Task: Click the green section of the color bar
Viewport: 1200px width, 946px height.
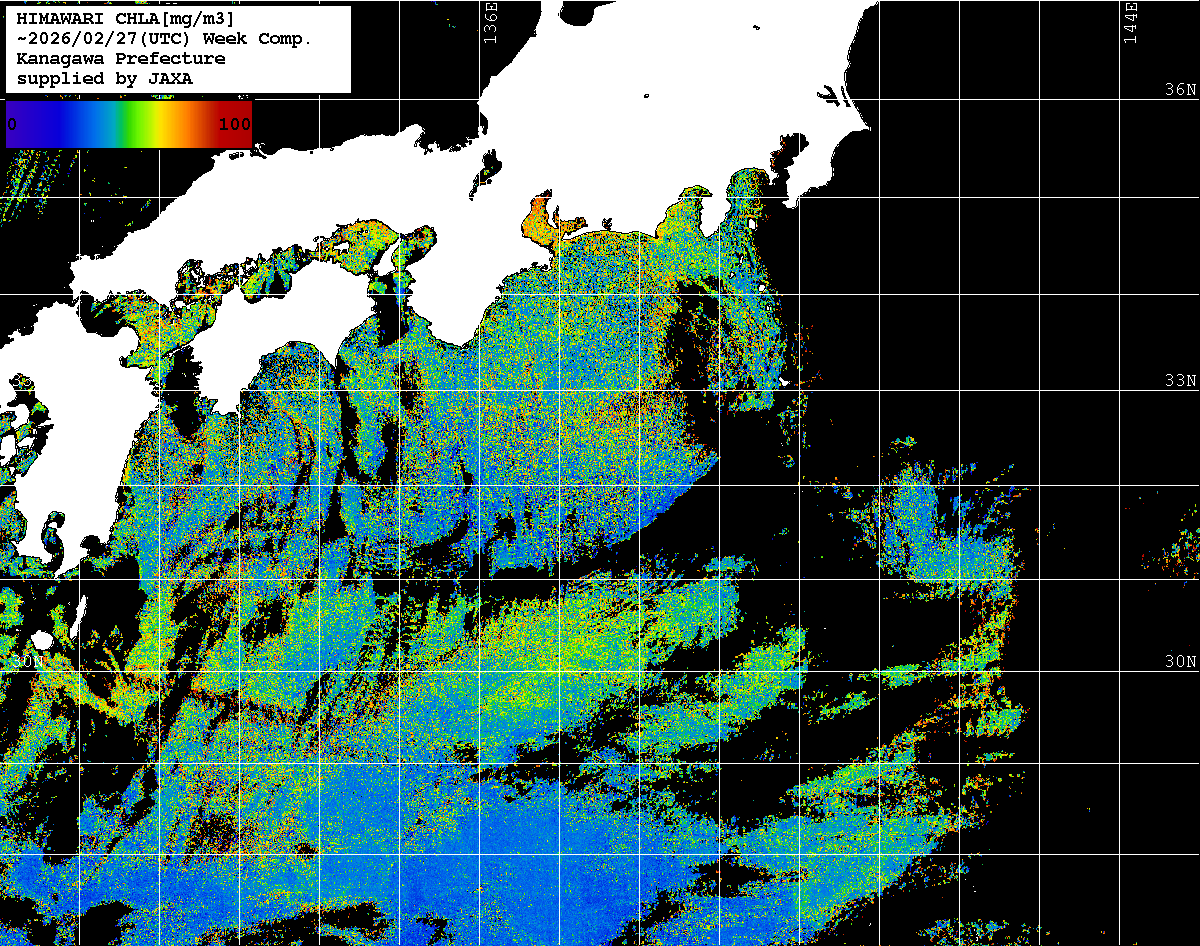Action: [x=130, y=124]
